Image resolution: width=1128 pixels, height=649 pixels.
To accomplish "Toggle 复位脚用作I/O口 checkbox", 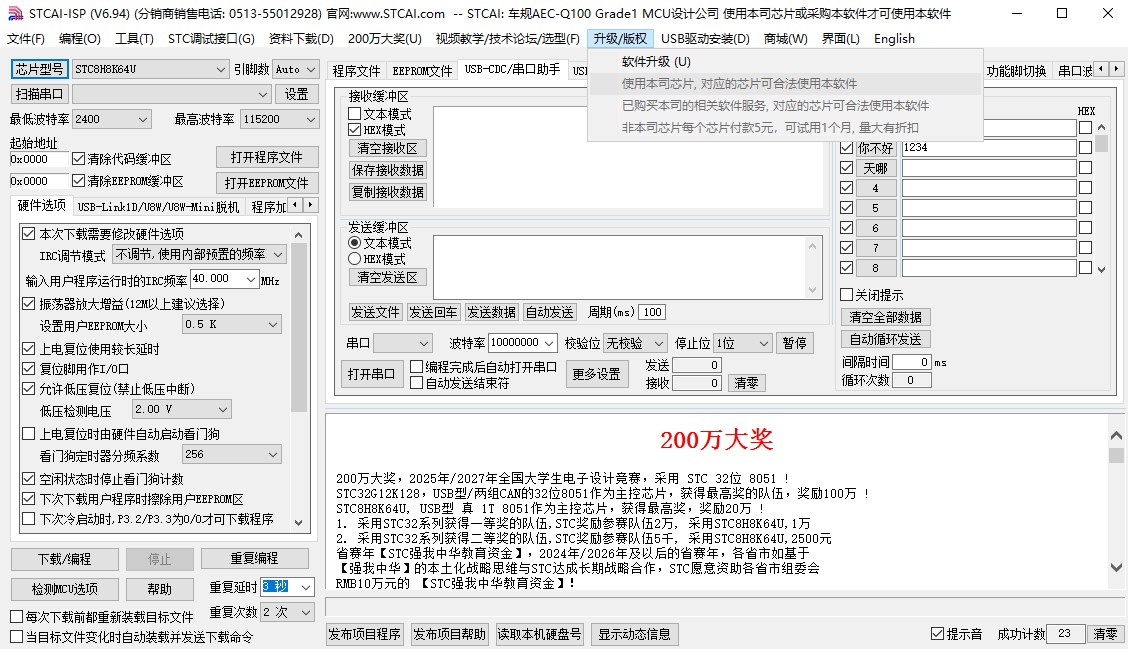I will tap(29, 368).
